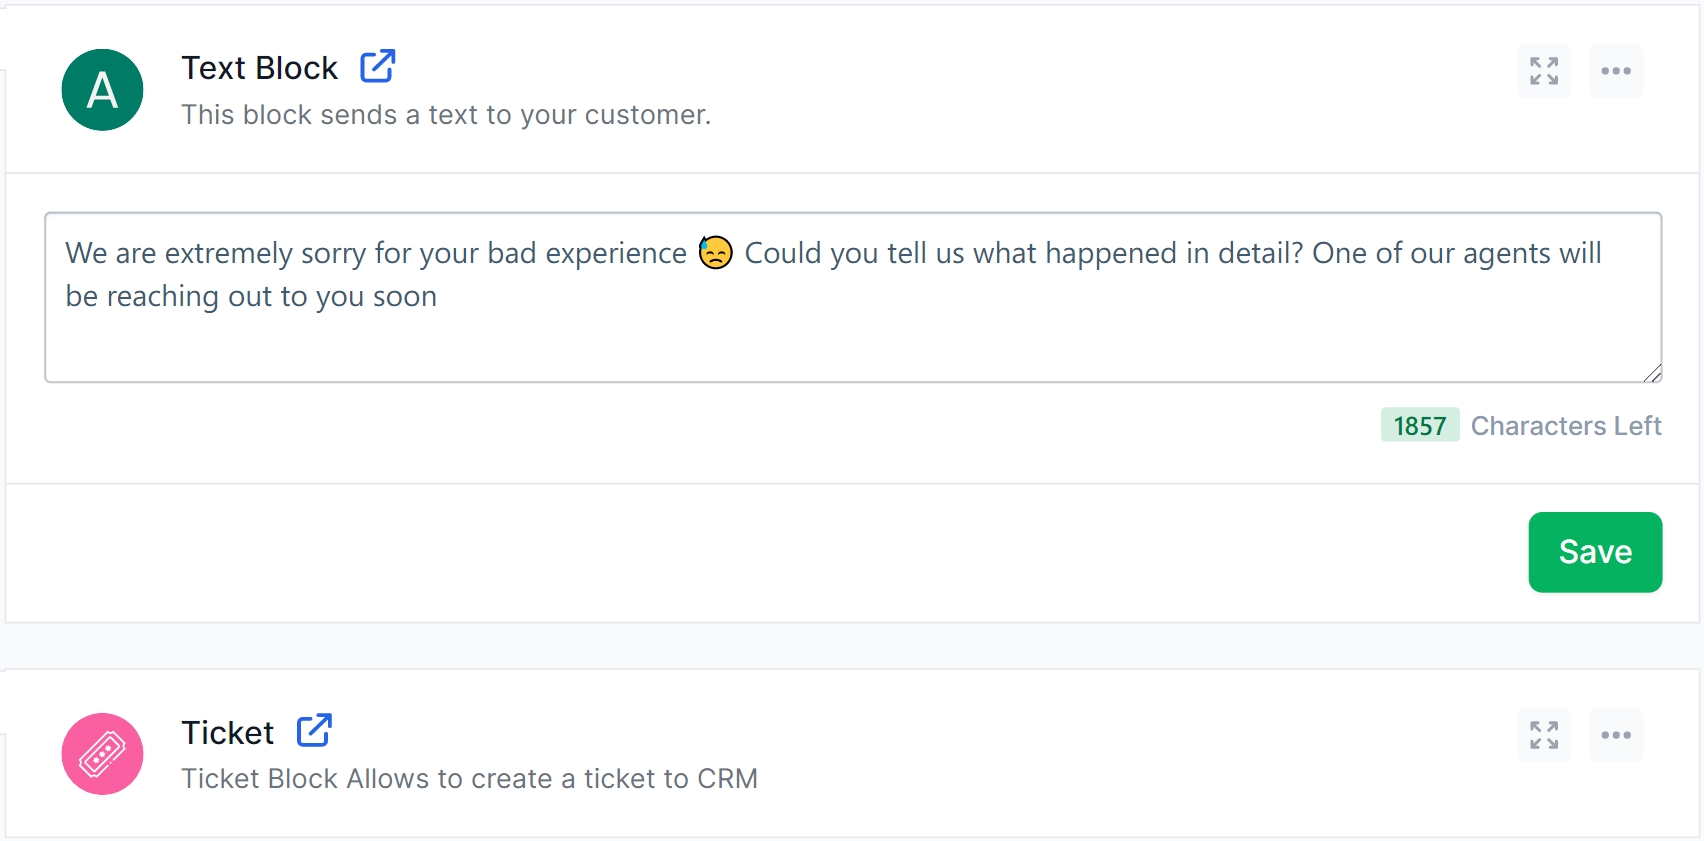Click the empty area inside the message text box
The height and width of the screenshot is (841, 1704).
pos(850,345)
